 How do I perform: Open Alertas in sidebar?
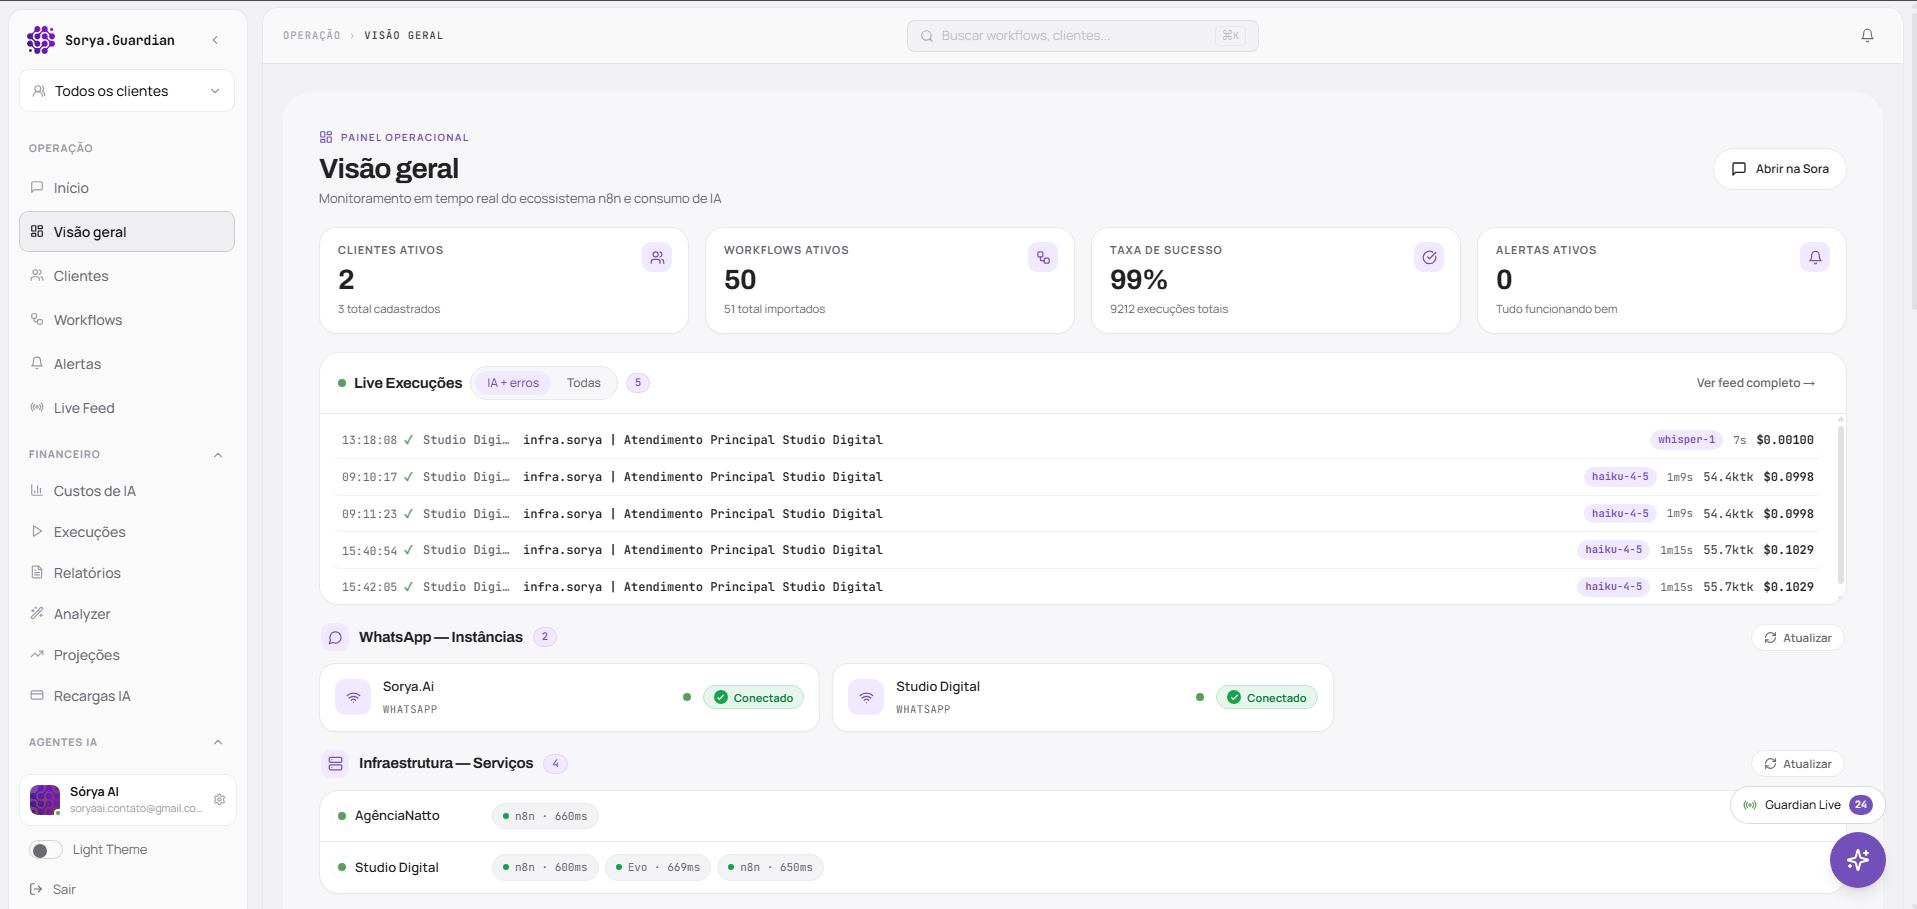pyautogui.click(x=127, y=364)
